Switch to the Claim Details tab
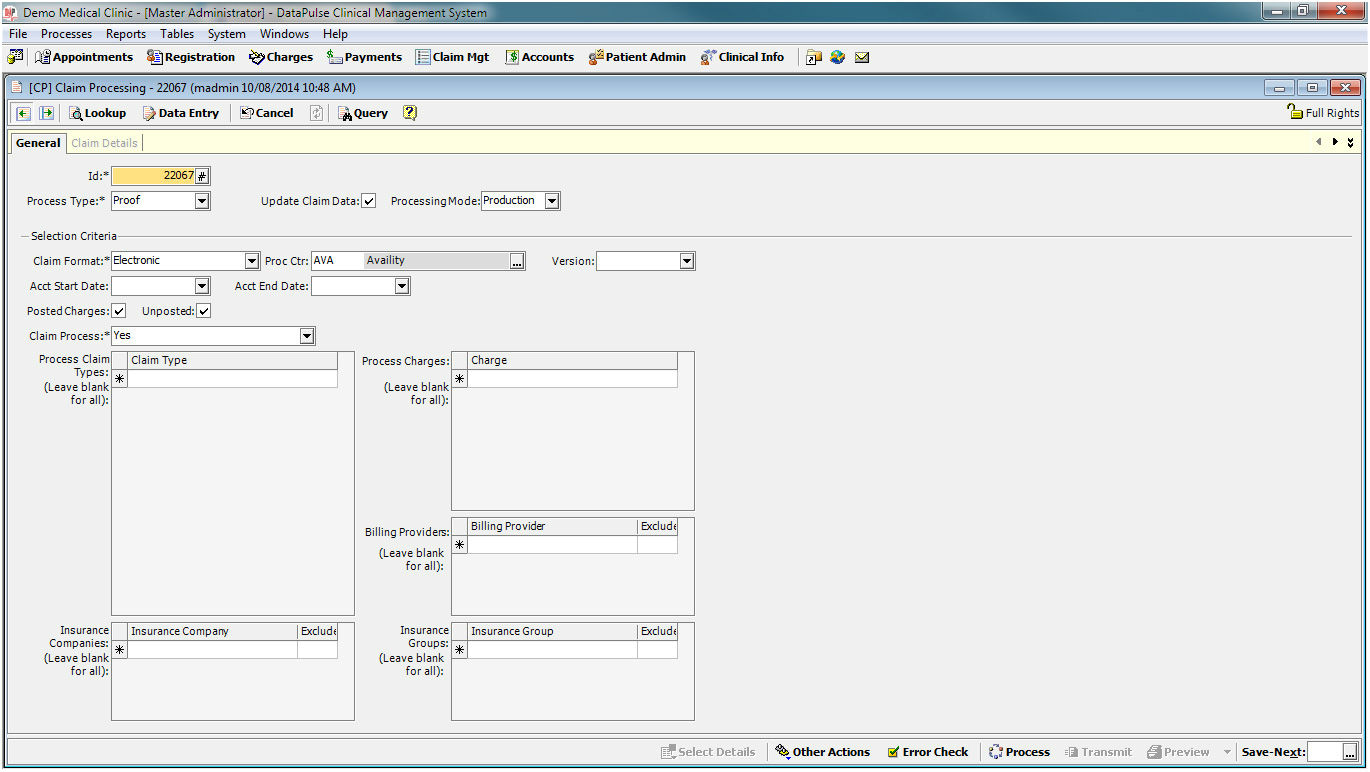The height and width of the screenshot is (772, 1370). pyautogui.click(x=104, y=143)
